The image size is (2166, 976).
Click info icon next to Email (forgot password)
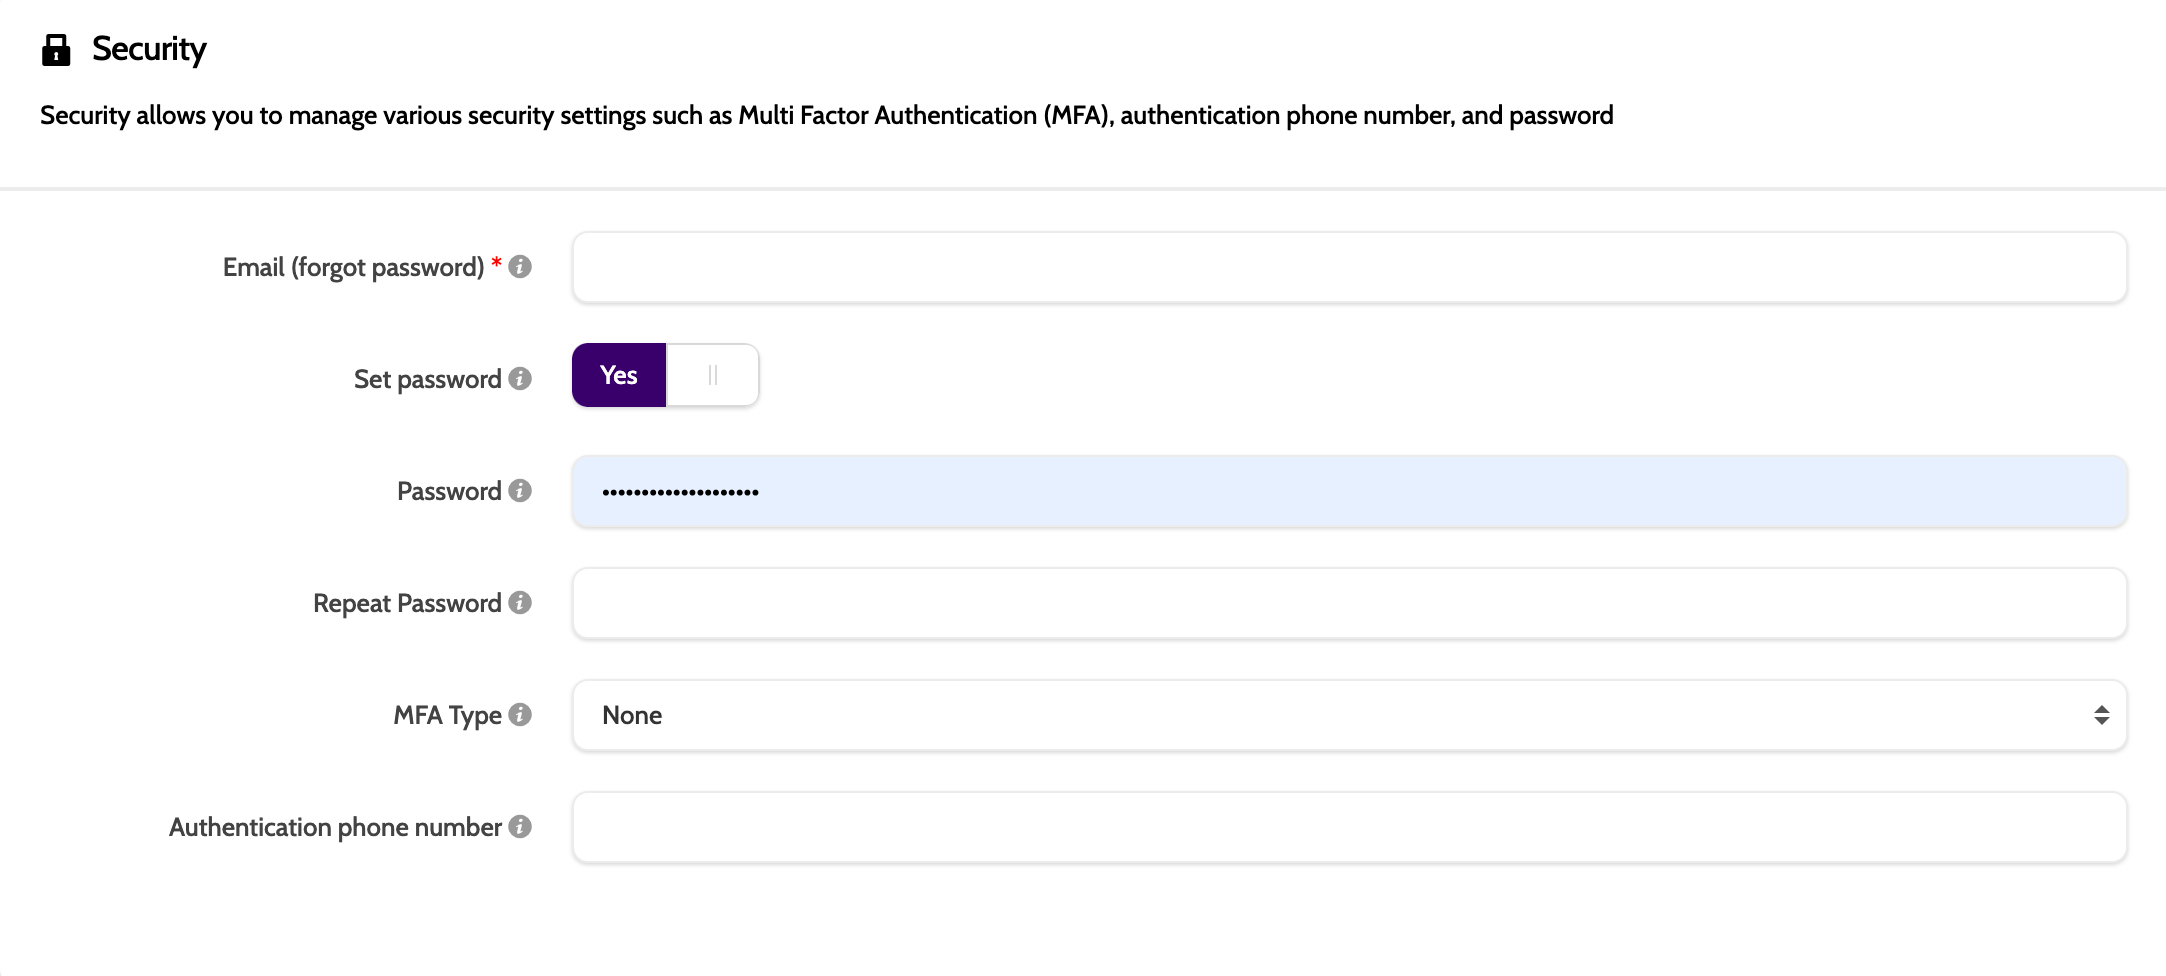pos(520,267)
